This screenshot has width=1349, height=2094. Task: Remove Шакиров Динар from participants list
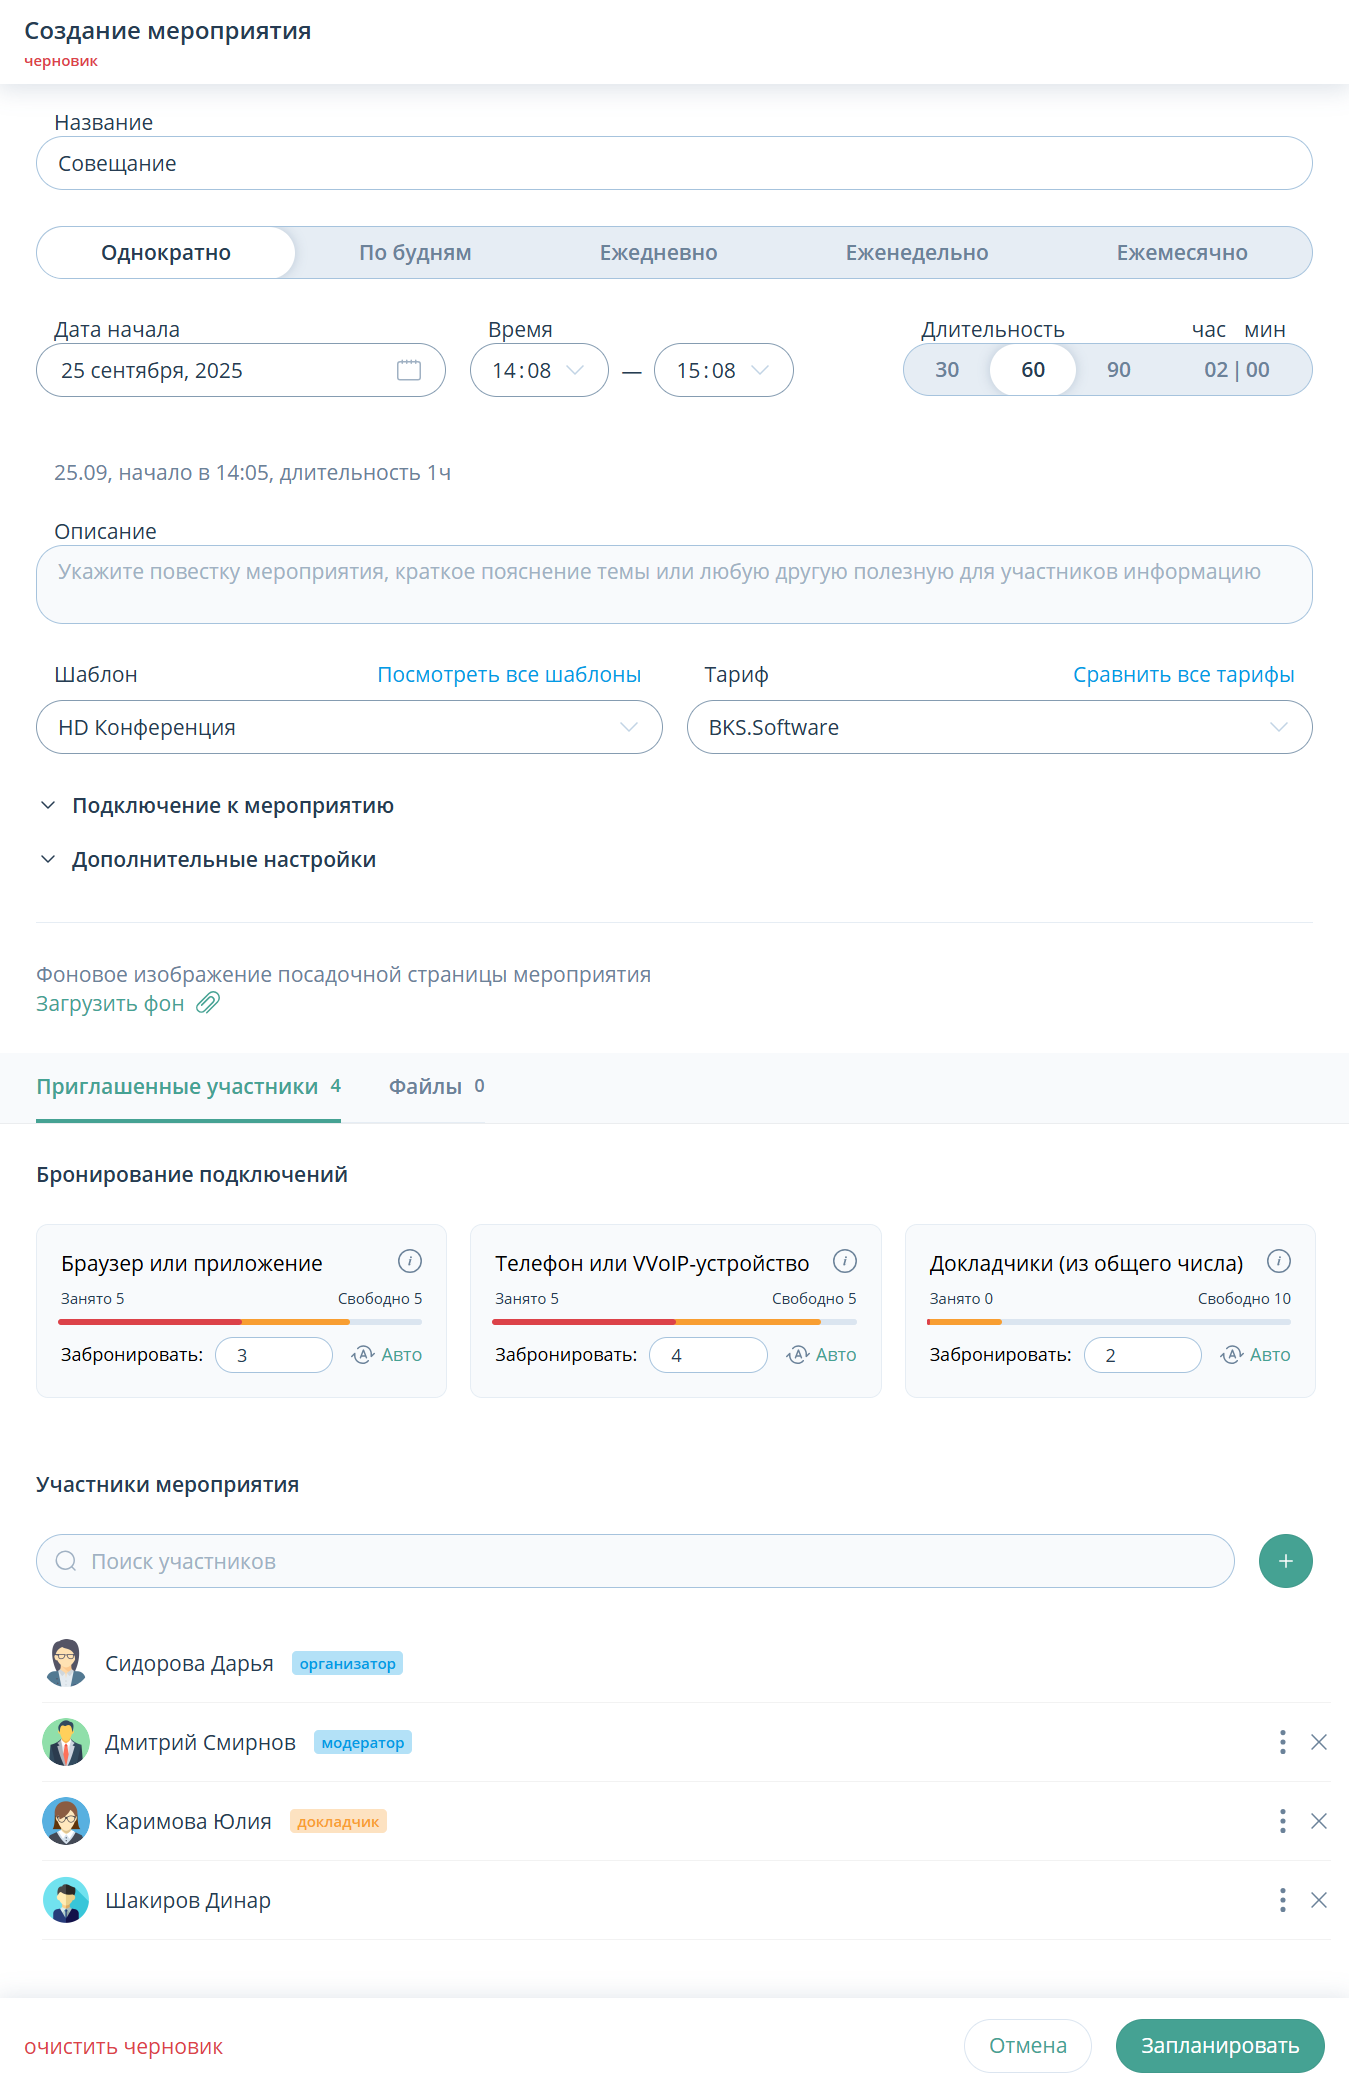coord(1319,1900)
